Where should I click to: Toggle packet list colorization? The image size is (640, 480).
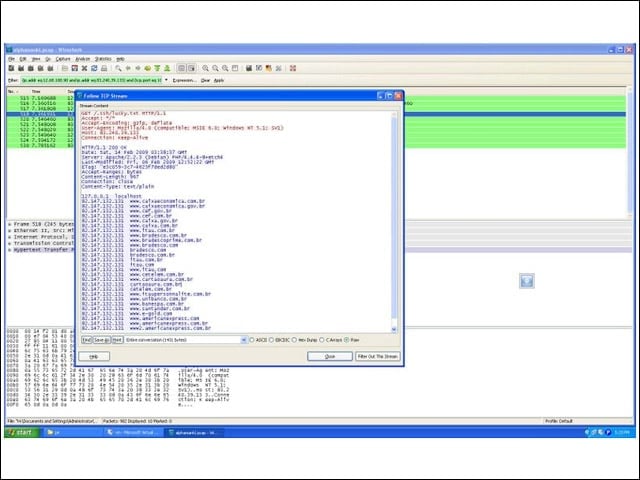point(181,68)
